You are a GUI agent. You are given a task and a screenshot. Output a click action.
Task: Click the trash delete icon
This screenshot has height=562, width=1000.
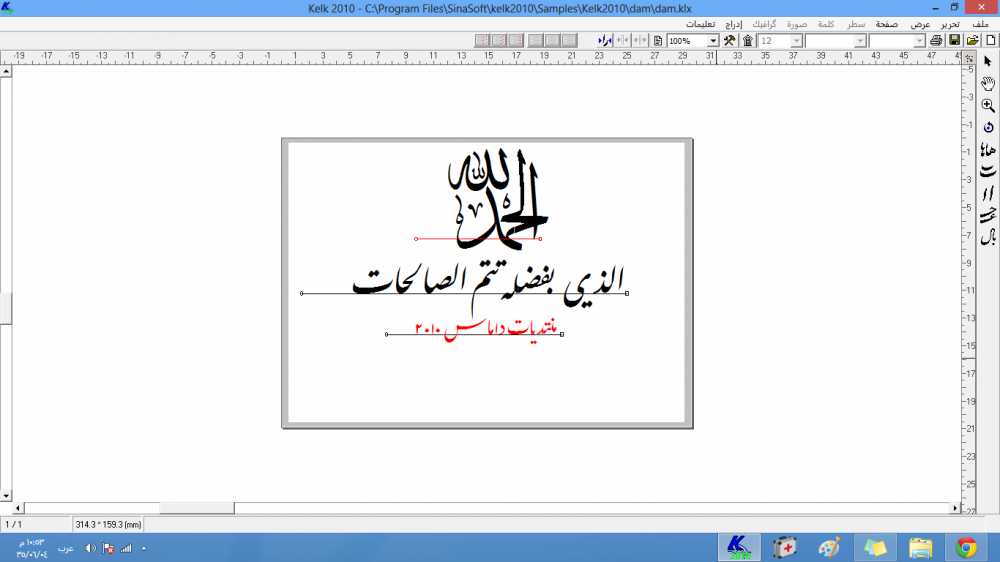coord(747,40)
